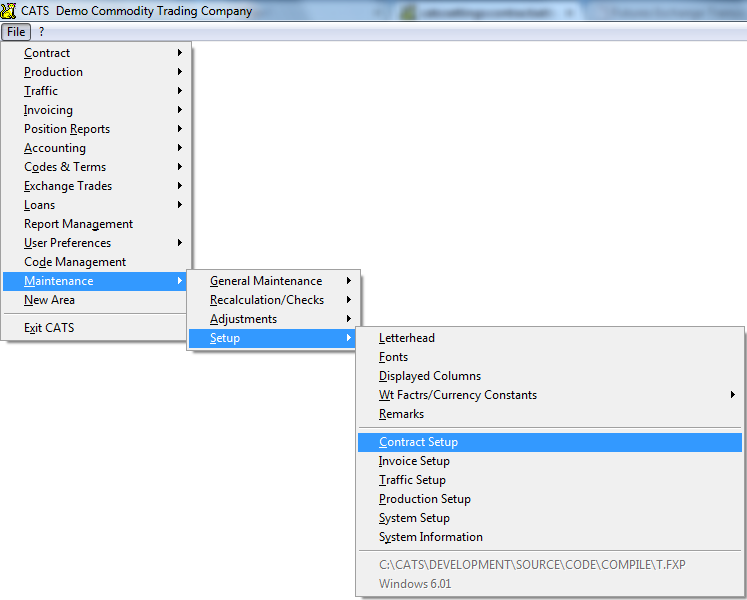This screenshot has width=747, height=600.
Task: Open the User Preferences submenu
Action: point(97,243)
